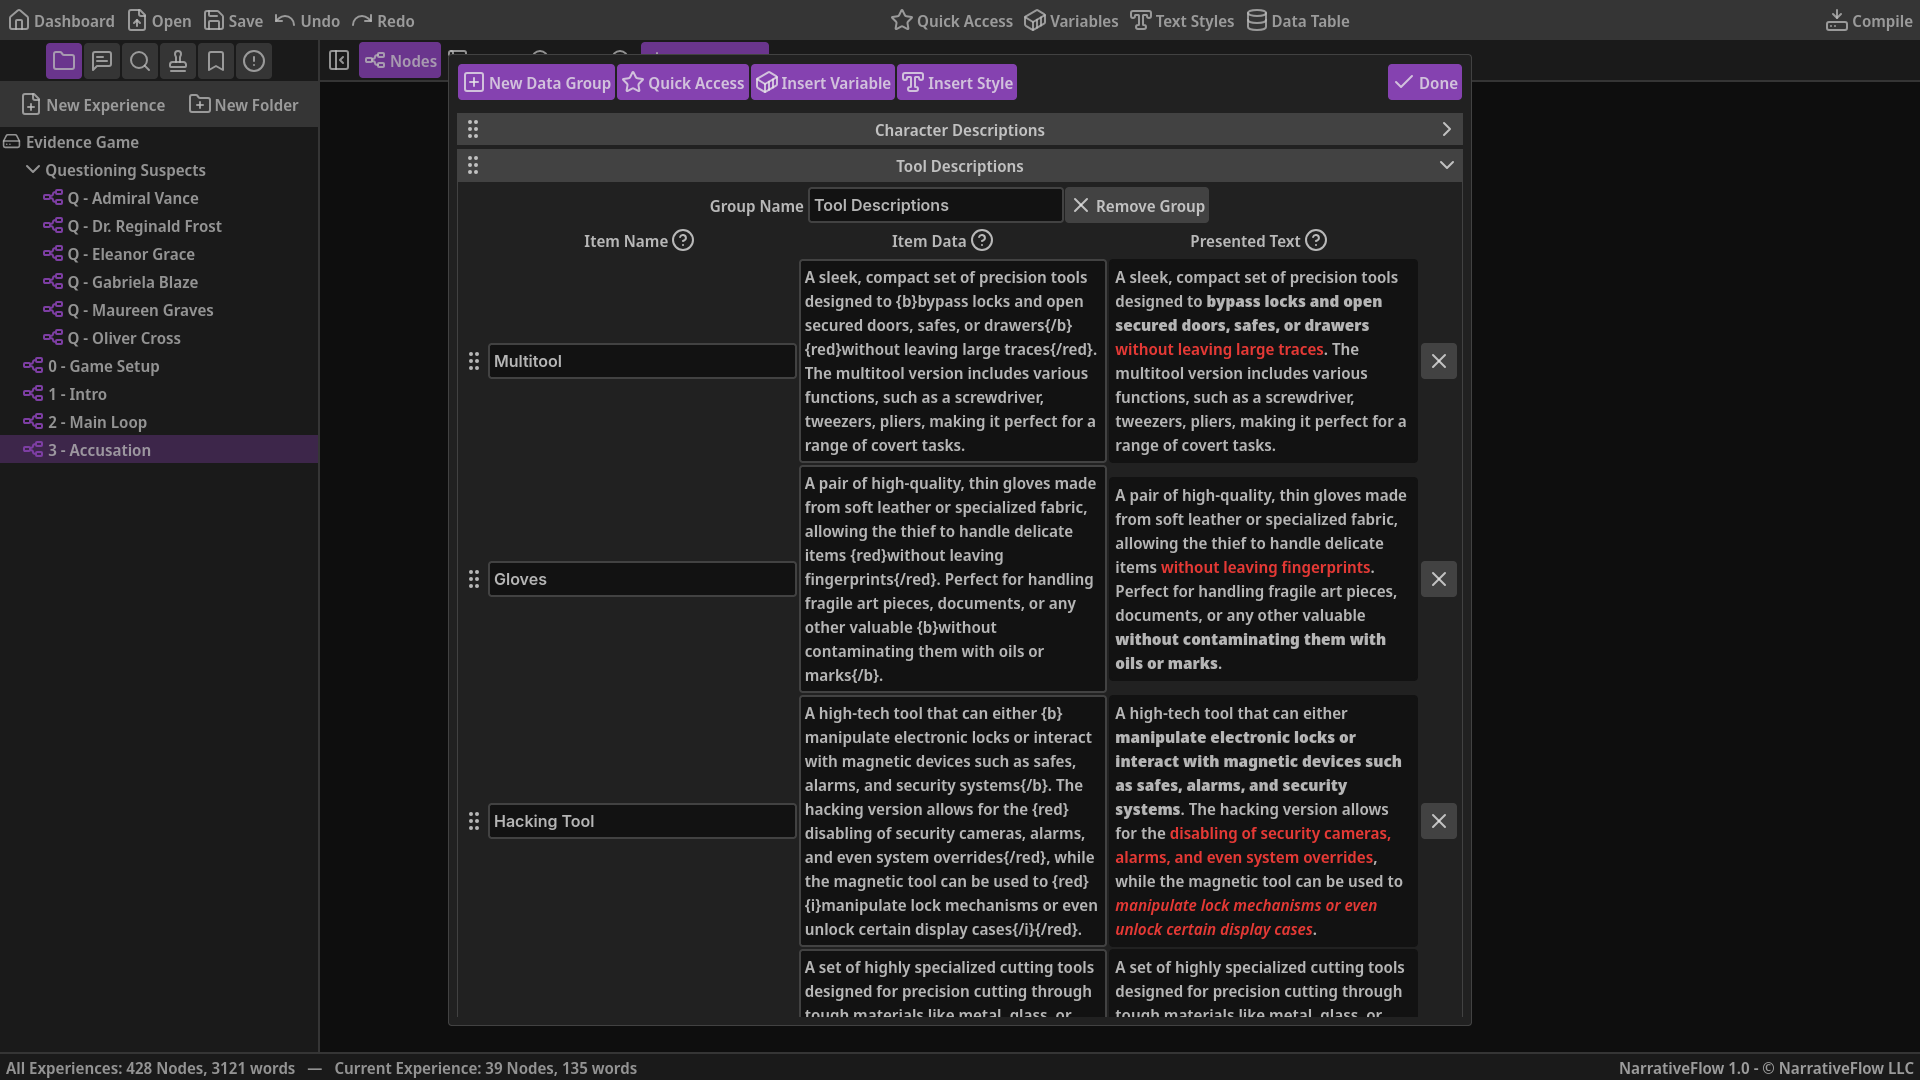Open Variables in top menu
Viewport: 1920px width, 1080px height.
[1071, 21]
